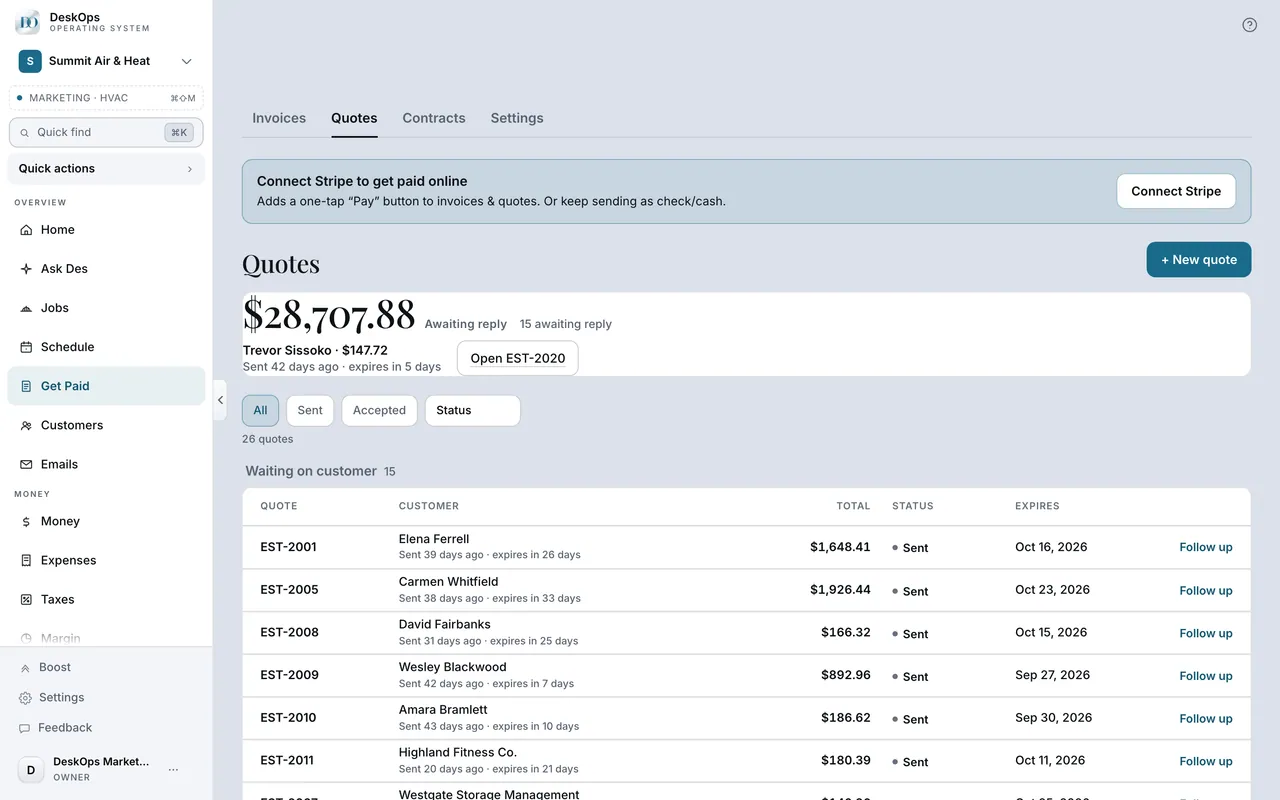This screenshot has width=1280, height=800.
Task: Follow up on EST-2008 David Fairbanks
Action: [x=1206, y=633]
